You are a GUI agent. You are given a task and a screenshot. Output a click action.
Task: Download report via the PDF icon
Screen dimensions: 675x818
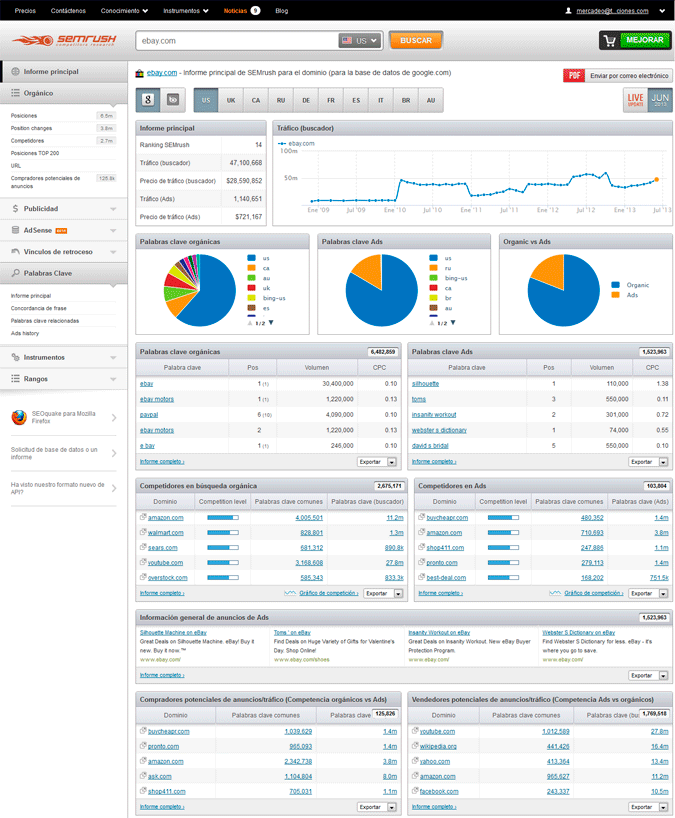tap(574, 76)
